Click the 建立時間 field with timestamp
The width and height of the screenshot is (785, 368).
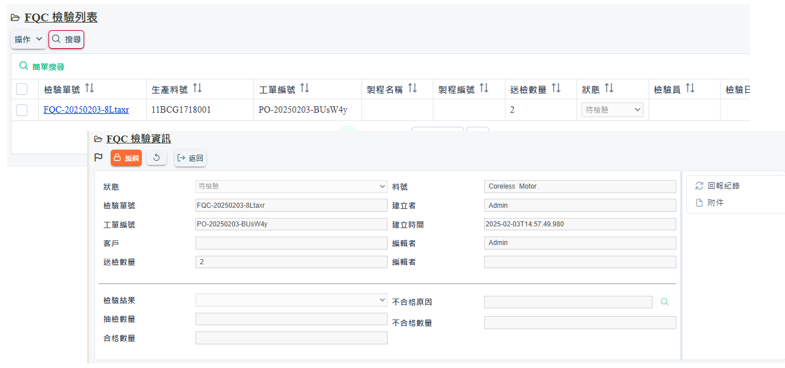point(580,224)
